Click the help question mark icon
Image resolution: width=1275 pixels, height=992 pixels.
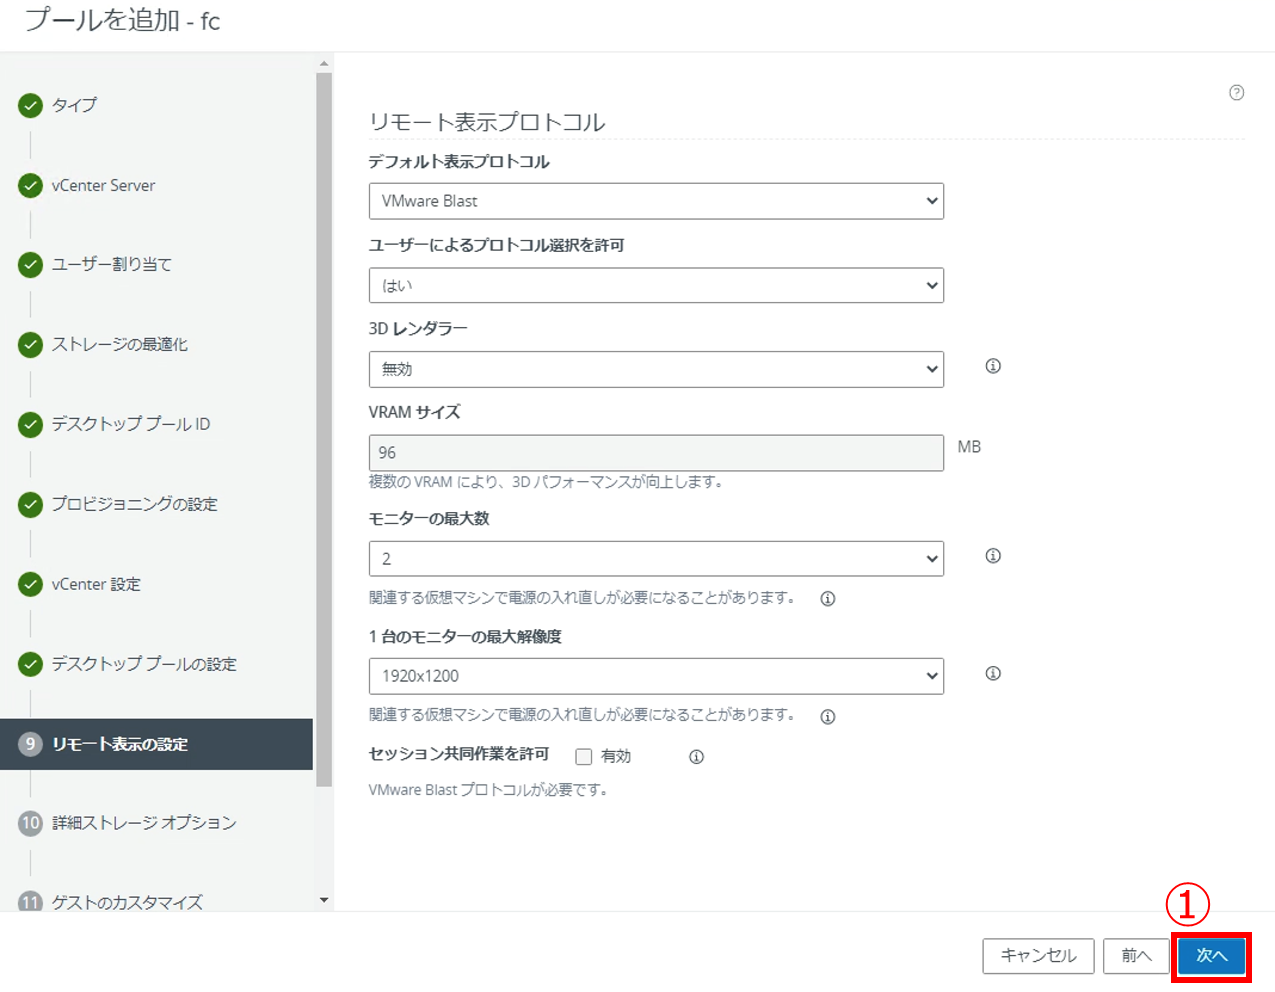point(1236,93)
